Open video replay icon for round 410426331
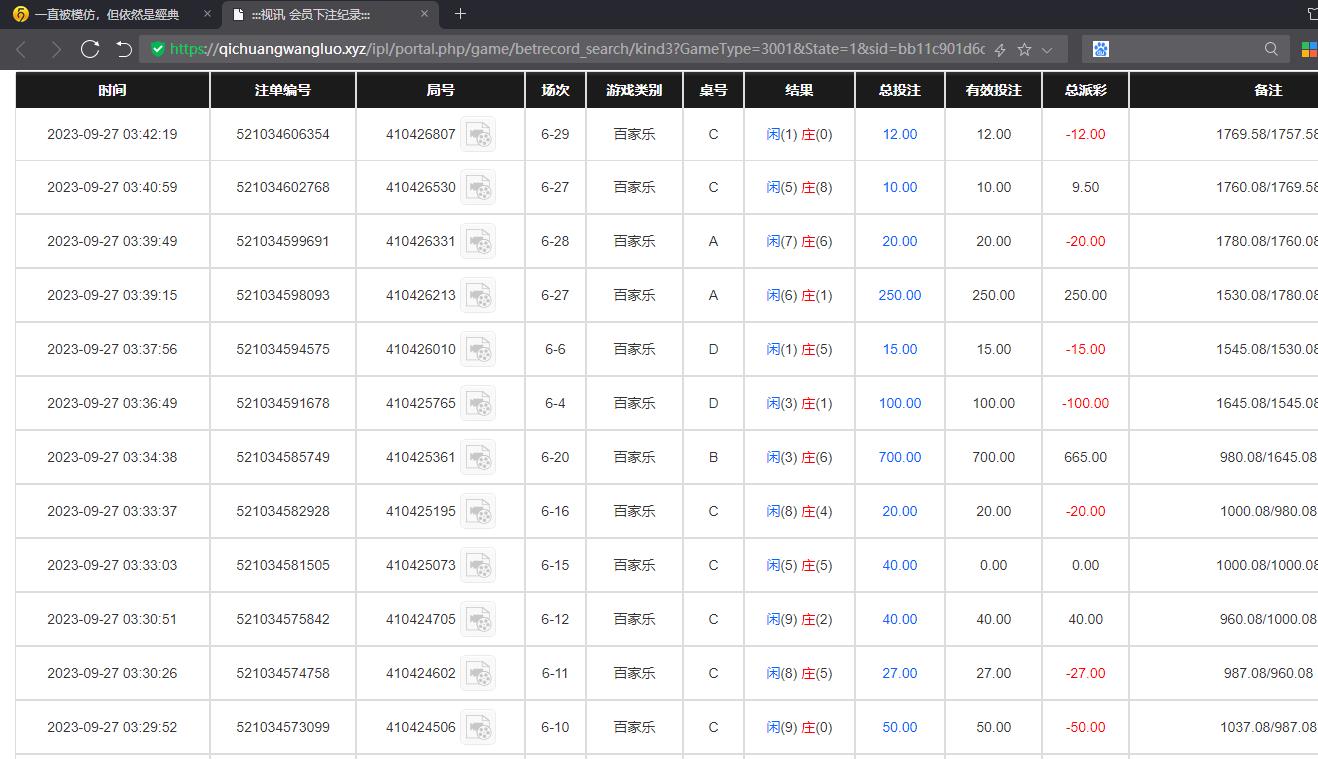The image size is (1318, 759). pyautogui.click(x=478, y=242)
